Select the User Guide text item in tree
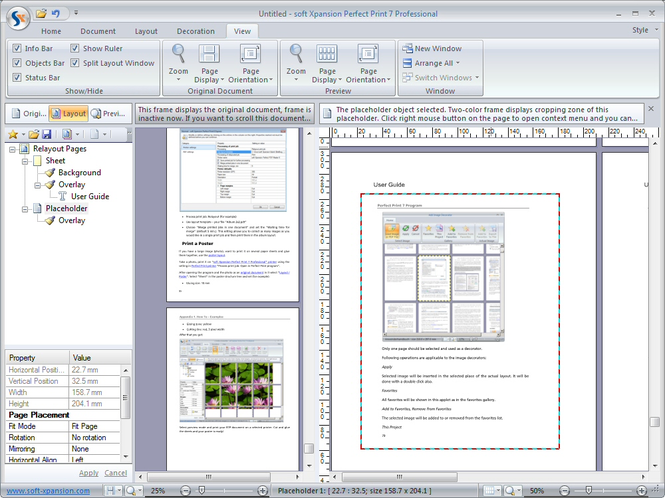The width and height of the screenshot is (665, 498). tap(90, 196)
